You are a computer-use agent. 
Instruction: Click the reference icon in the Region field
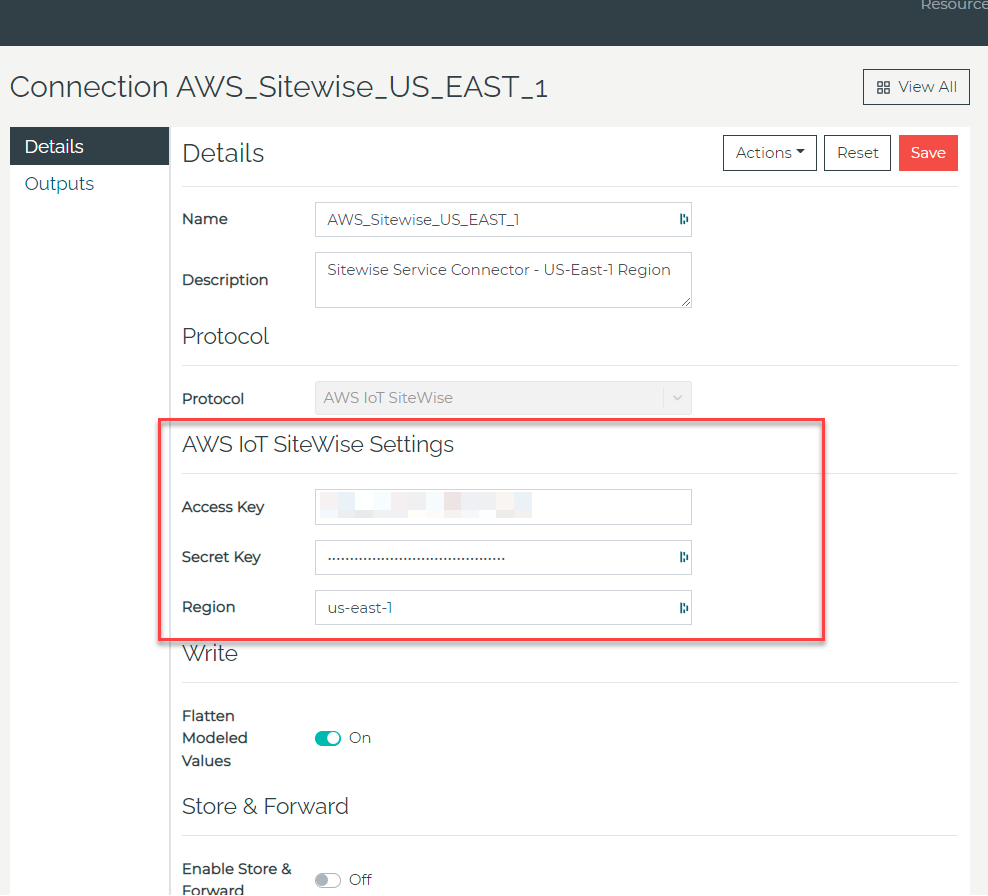point(684,608)
